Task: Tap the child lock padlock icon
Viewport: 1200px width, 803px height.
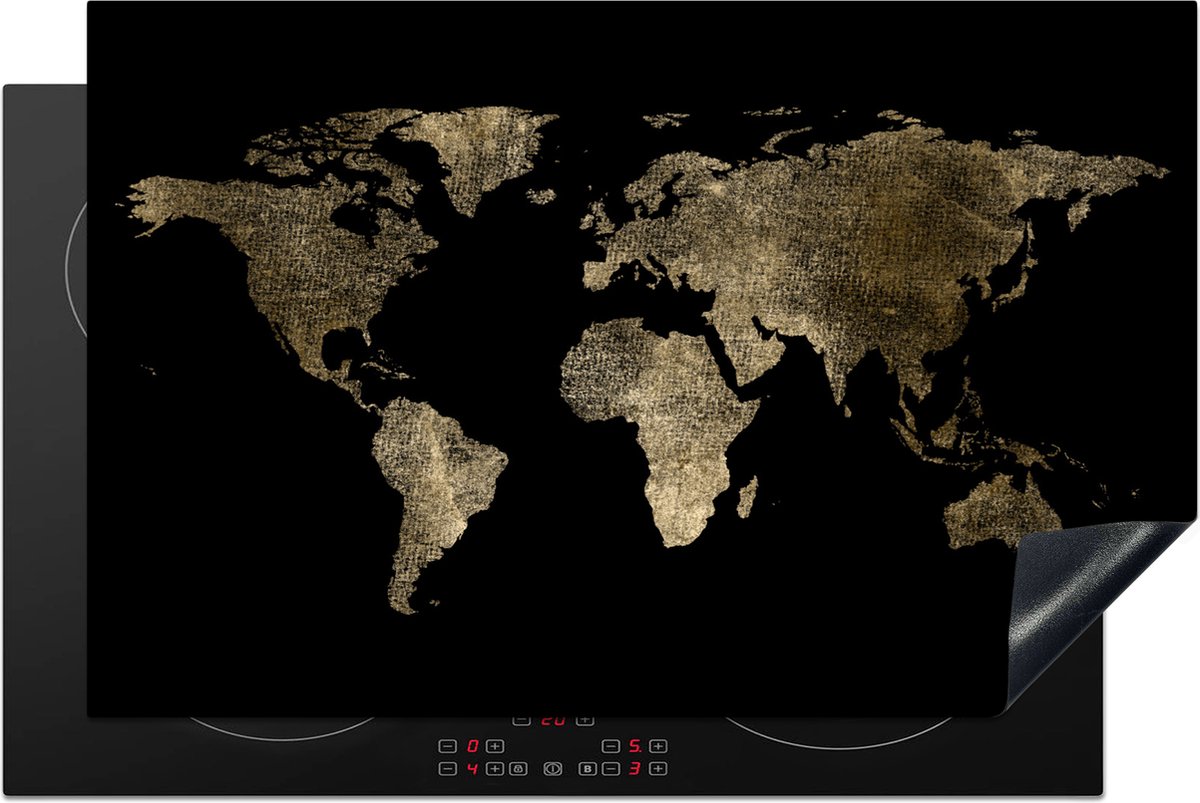Action: 518,769
